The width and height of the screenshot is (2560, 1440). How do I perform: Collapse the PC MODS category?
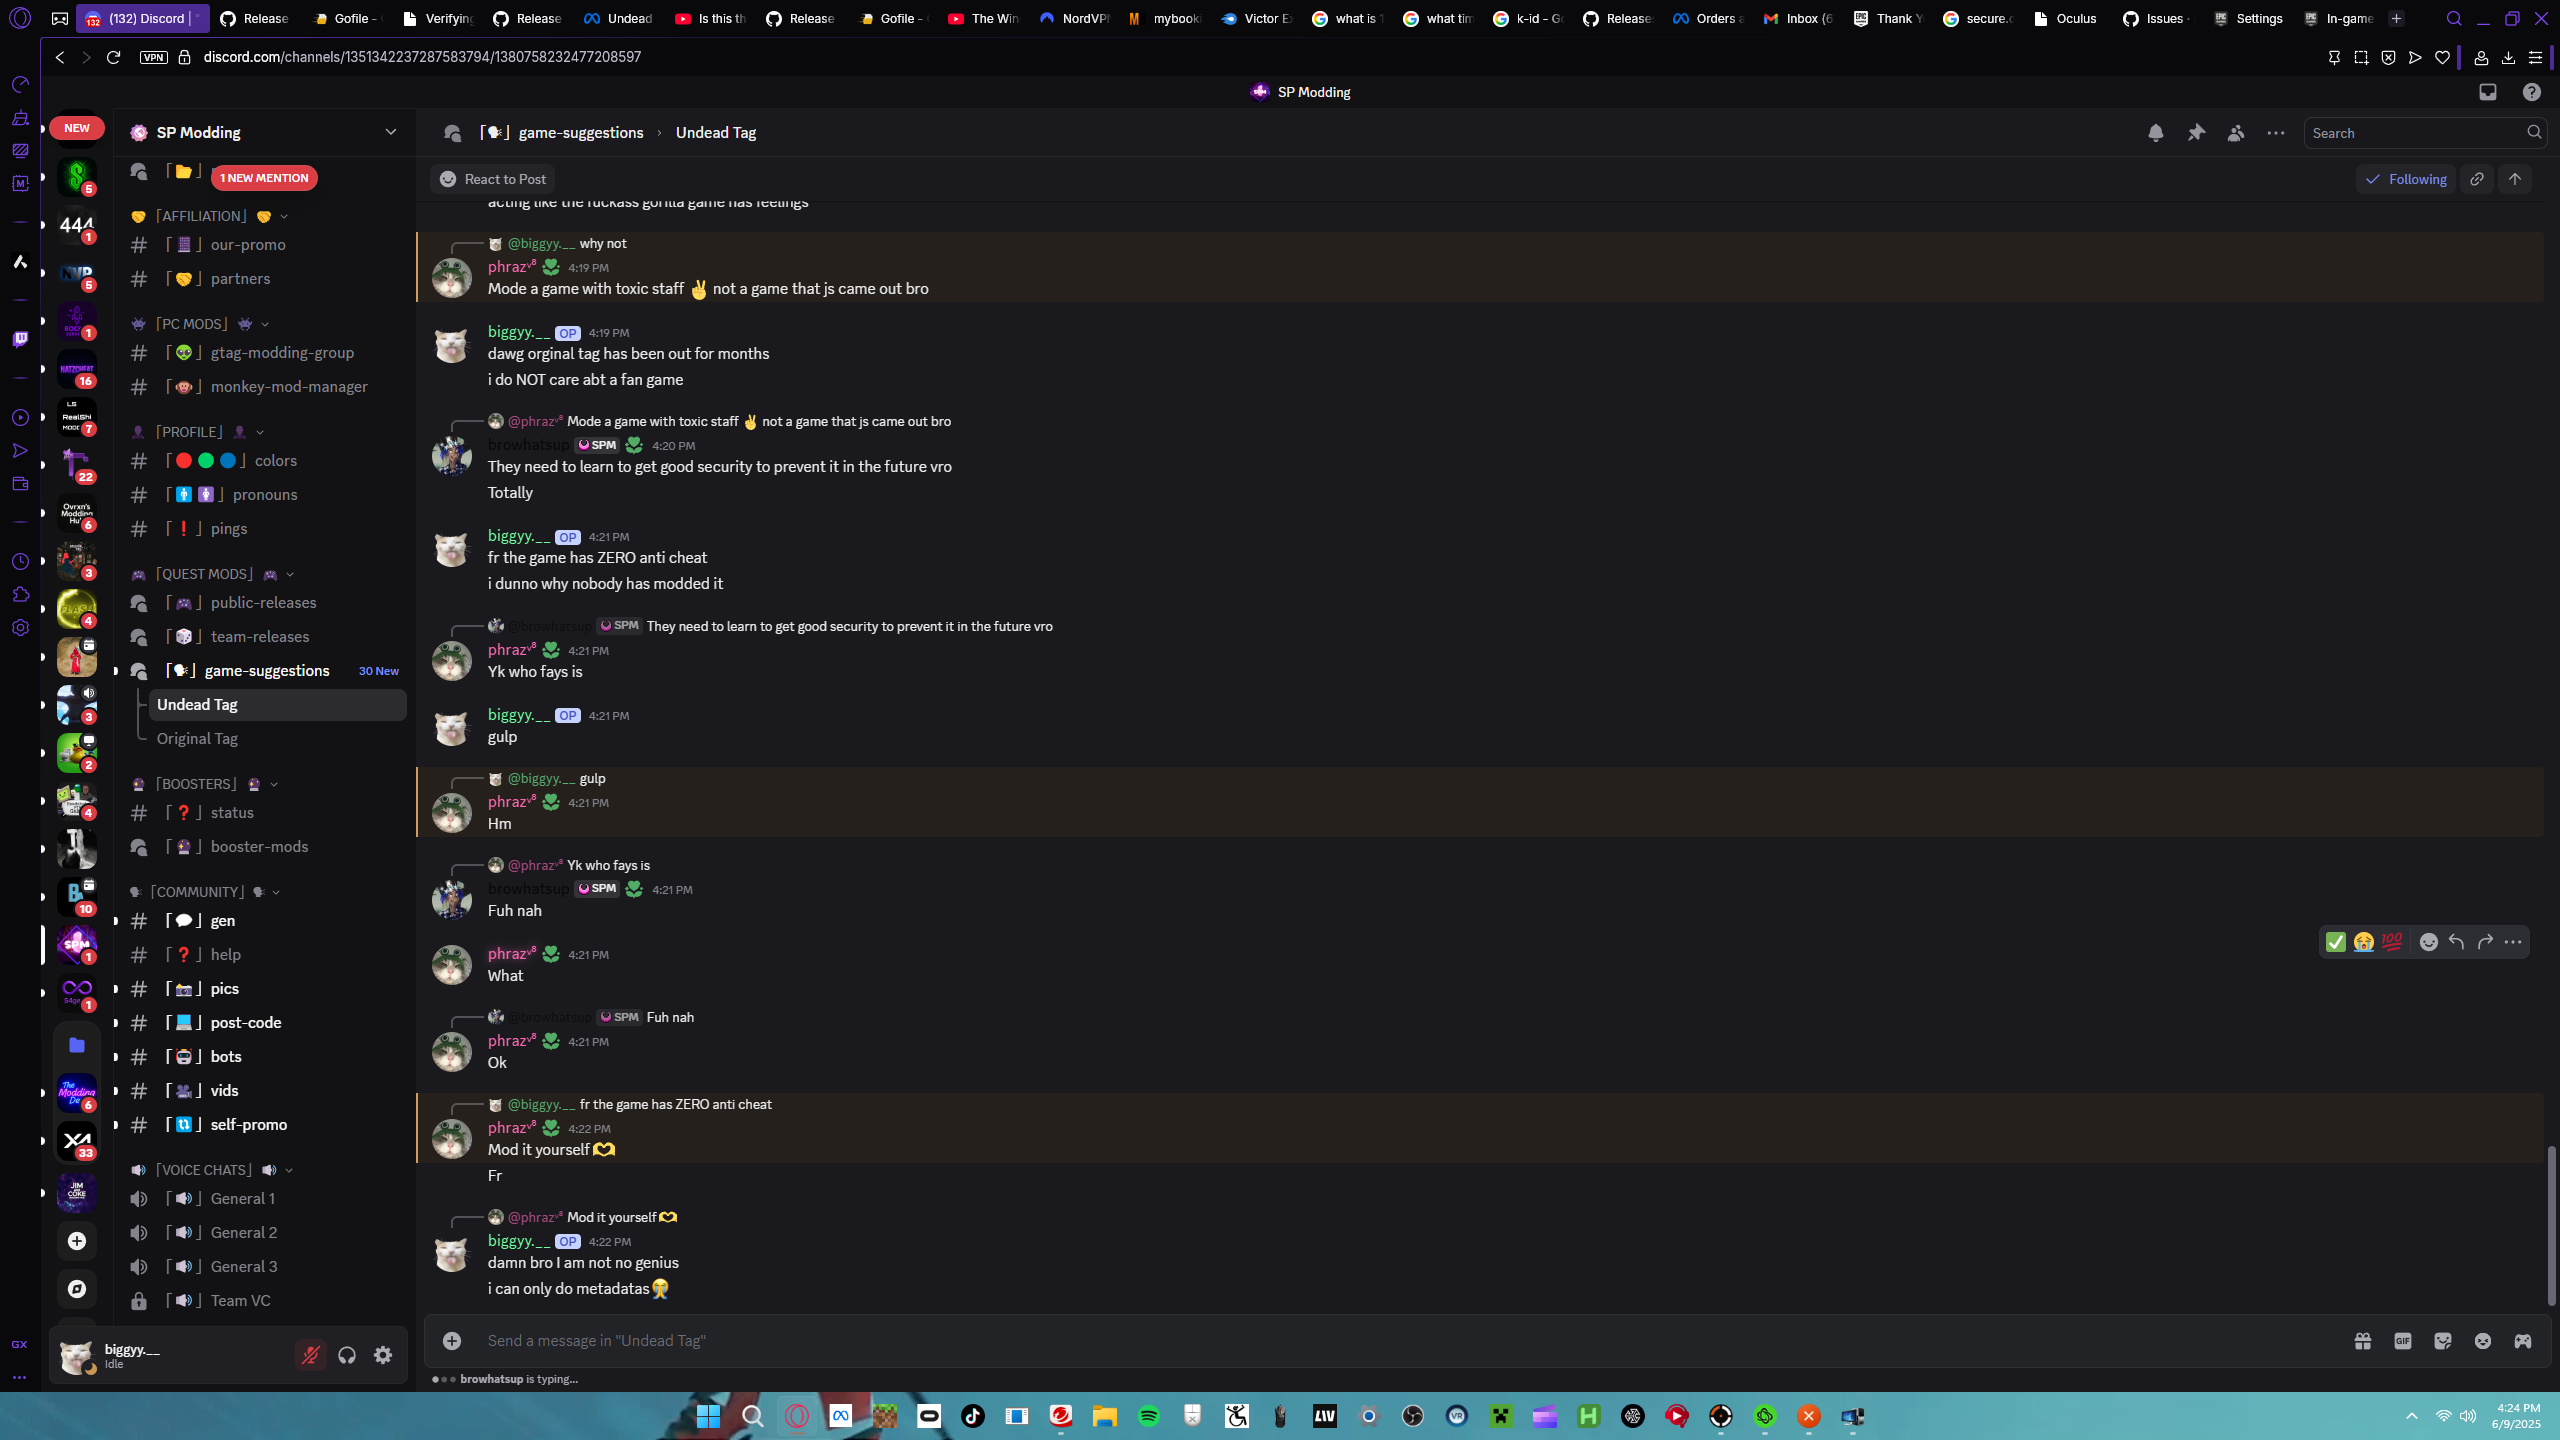pos(192,324)
